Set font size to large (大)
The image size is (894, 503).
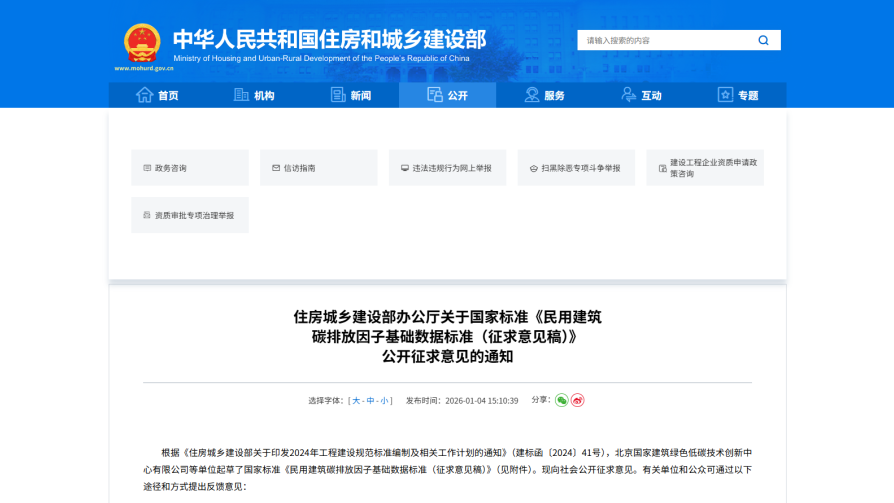355,400
